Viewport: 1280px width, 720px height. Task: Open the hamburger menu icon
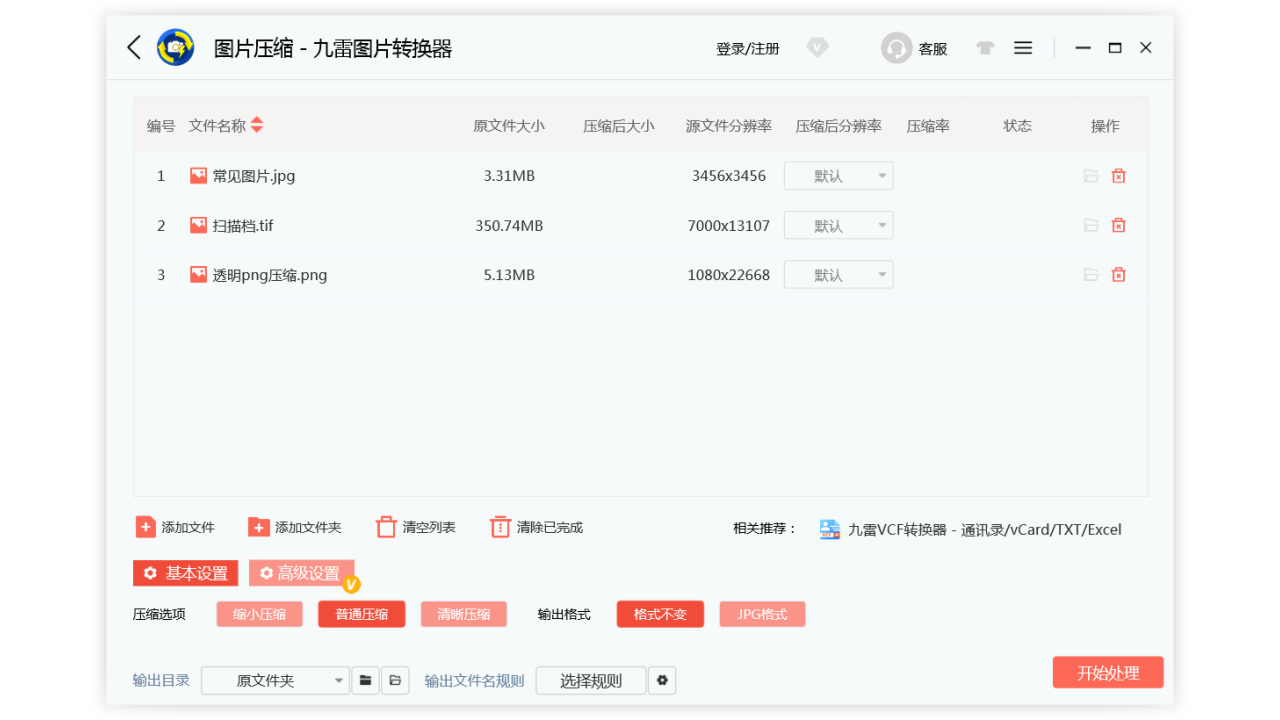coord(1022,47)
